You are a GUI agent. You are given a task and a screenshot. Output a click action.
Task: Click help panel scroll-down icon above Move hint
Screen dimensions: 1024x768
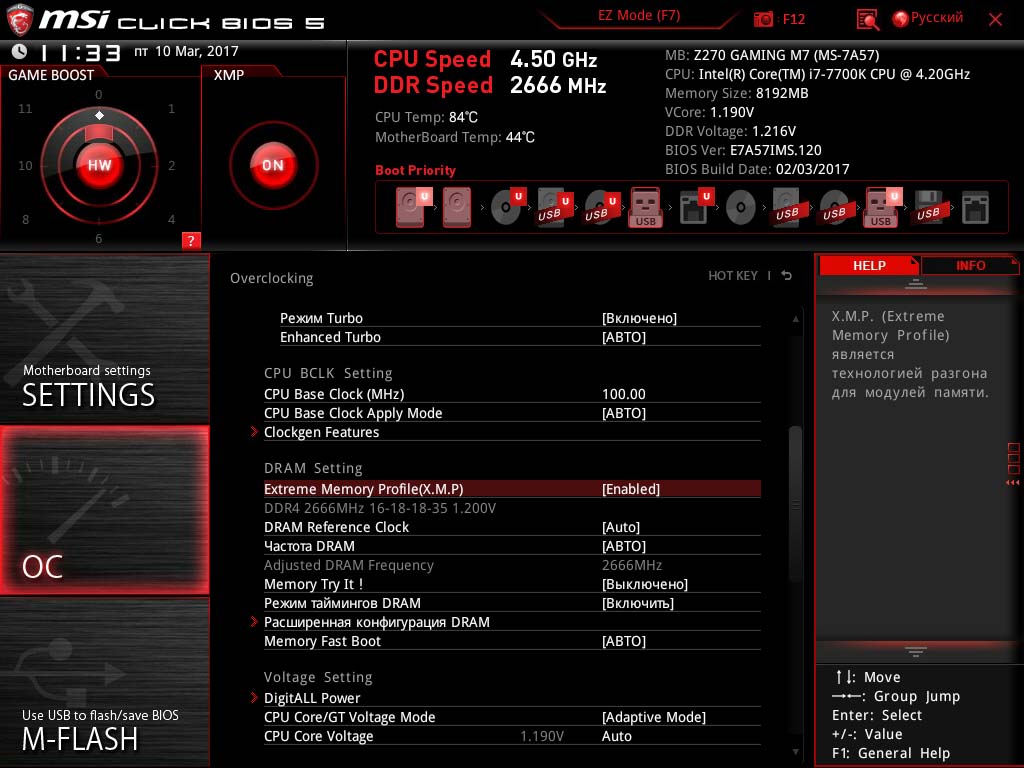click(x=916, y=652)
